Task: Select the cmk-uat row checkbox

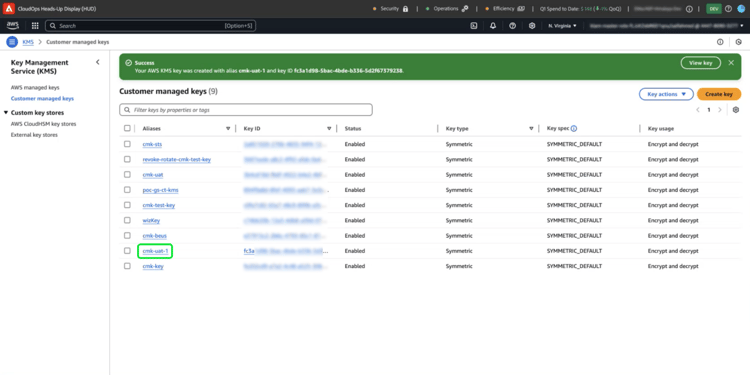Action: tap(127, 174)
